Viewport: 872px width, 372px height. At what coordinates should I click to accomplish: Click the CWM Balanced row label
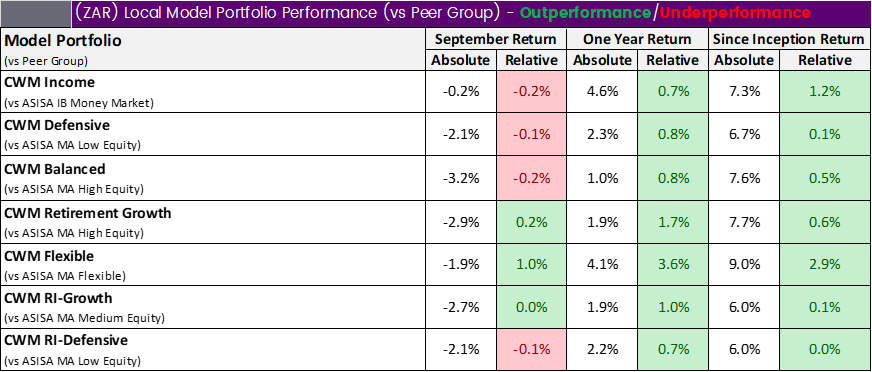pos(213,178)
